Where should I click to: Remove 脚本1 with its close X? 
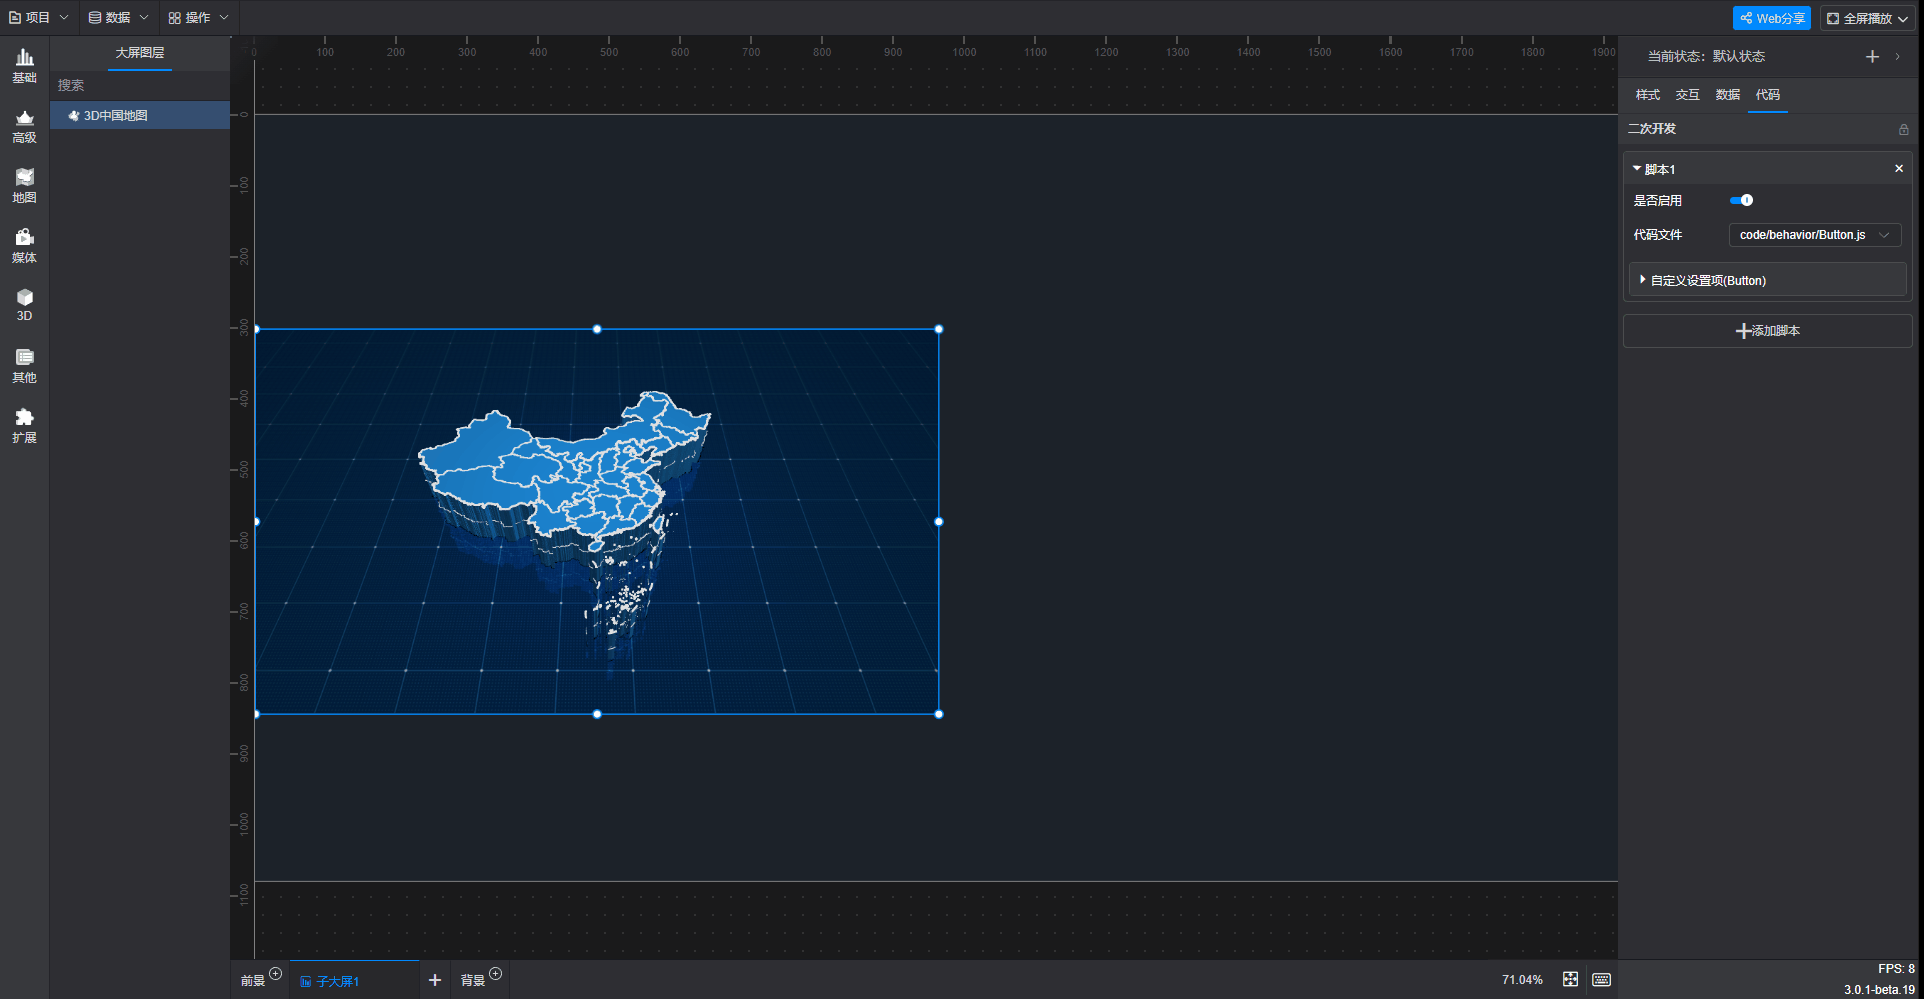[1898, 169]
